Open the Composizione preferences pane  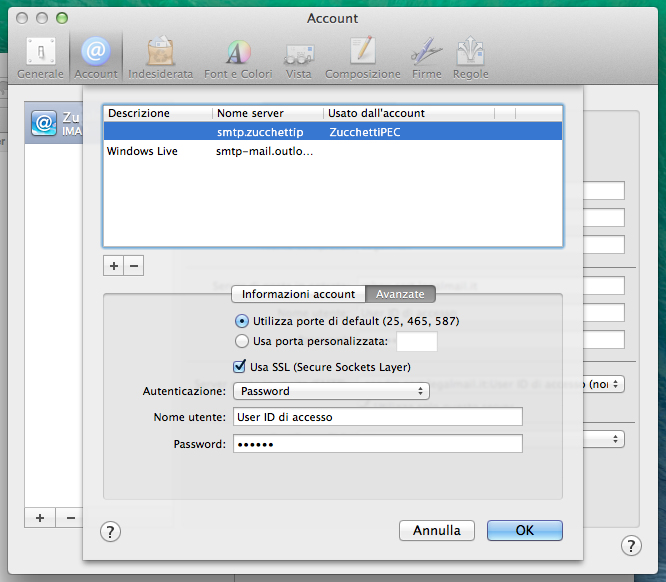[x=363, y=58]
